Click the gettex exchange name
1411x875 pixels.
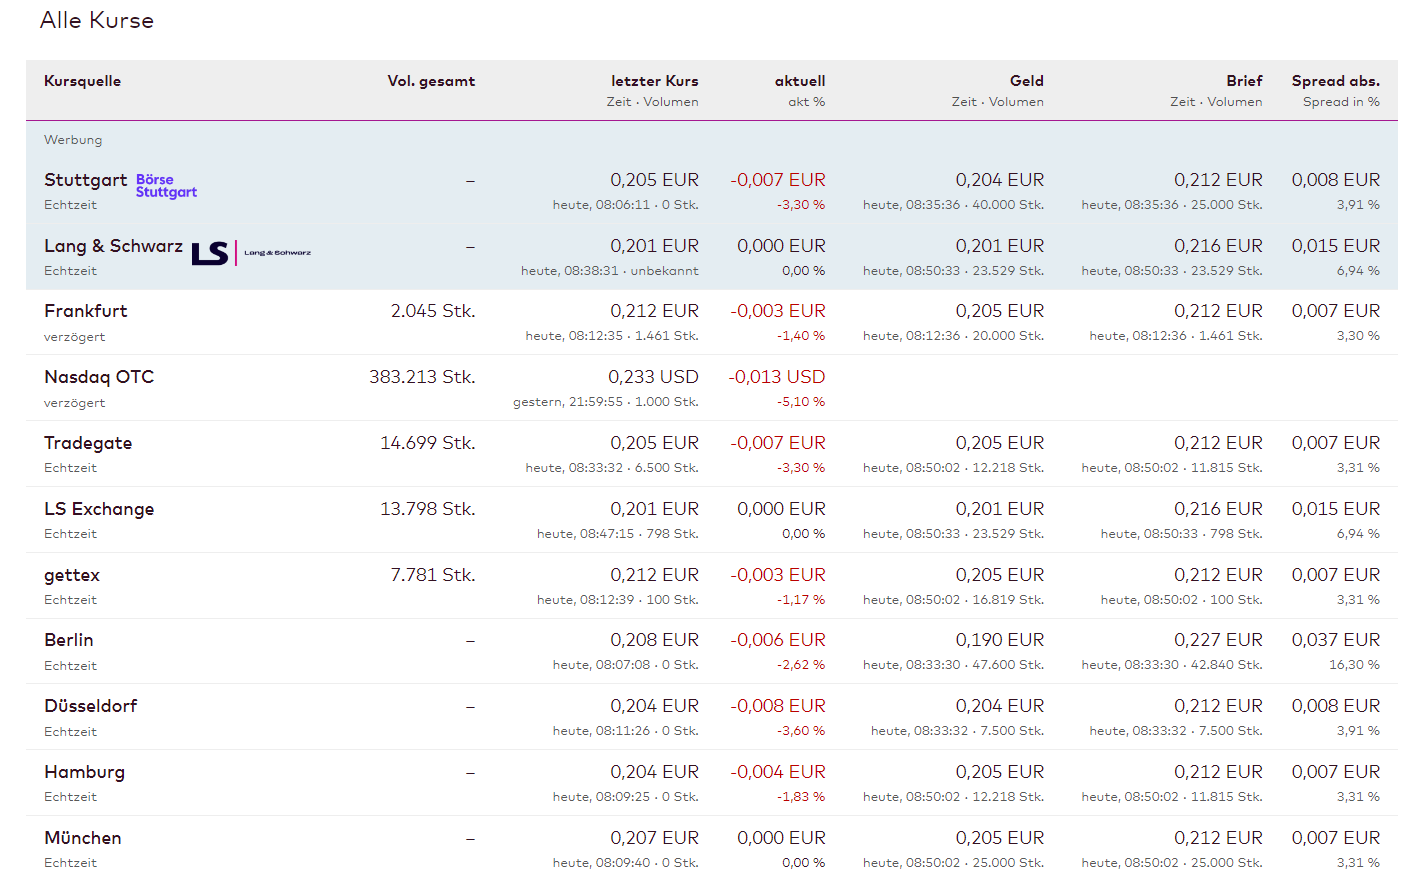pos(72,575)
